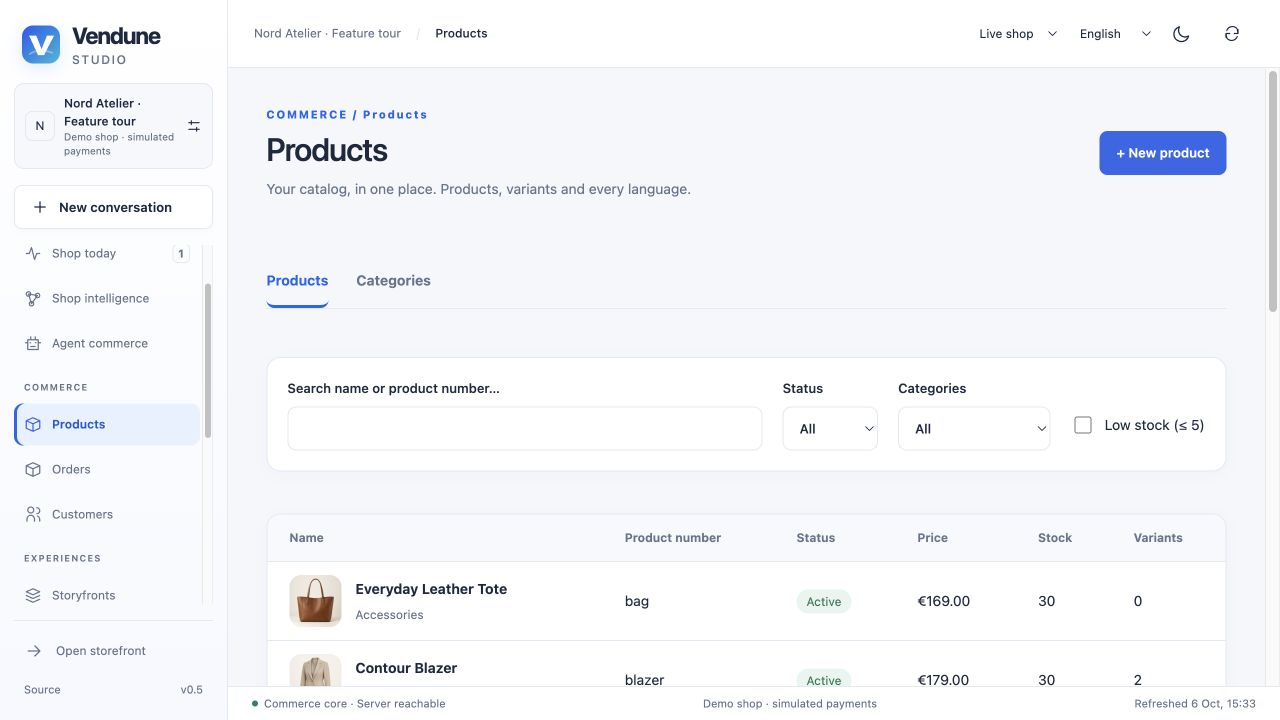The width and height of the screenshot is (1280, 720).
Task: Open Everyday Leather Tote product name
Action: [x=431, y=589]
